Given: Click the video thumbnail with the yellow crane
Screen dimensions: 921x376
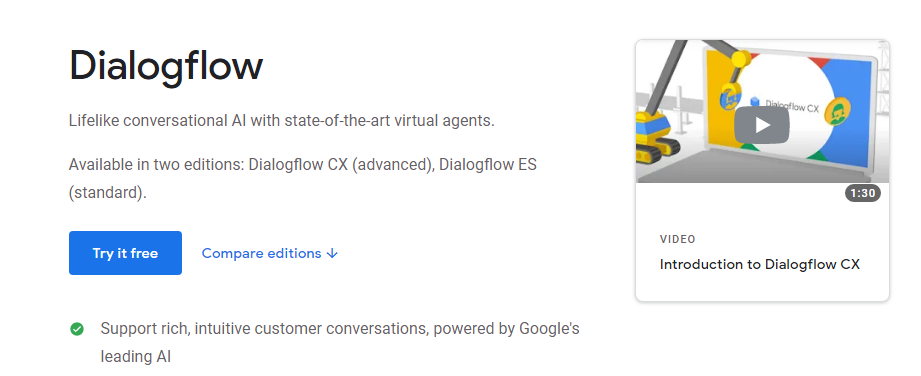Looking at the screenshot, I should click(x=762, y=112).
